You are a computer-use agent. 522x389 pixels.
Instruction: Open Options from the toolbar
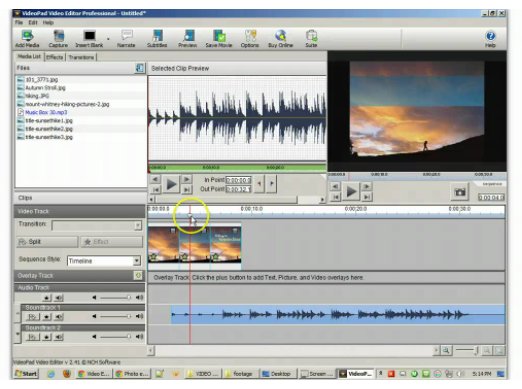coord(250,39)
